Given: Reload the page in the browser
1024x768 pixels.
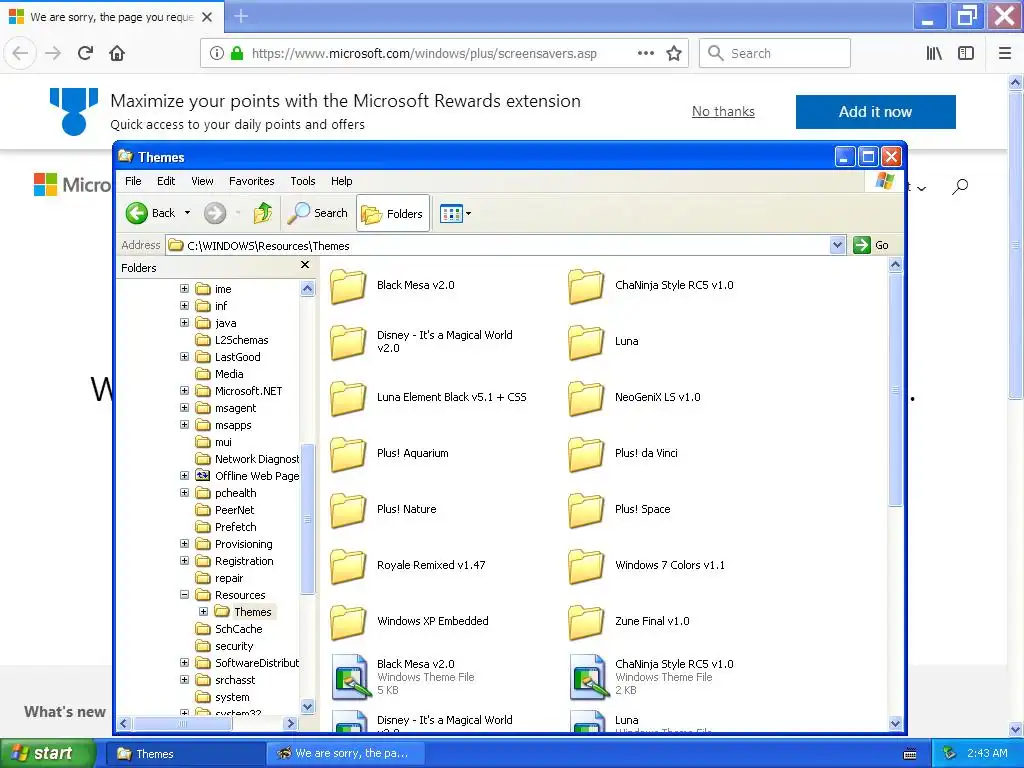Looking at the screenshot, I should (x=86, y=53).
